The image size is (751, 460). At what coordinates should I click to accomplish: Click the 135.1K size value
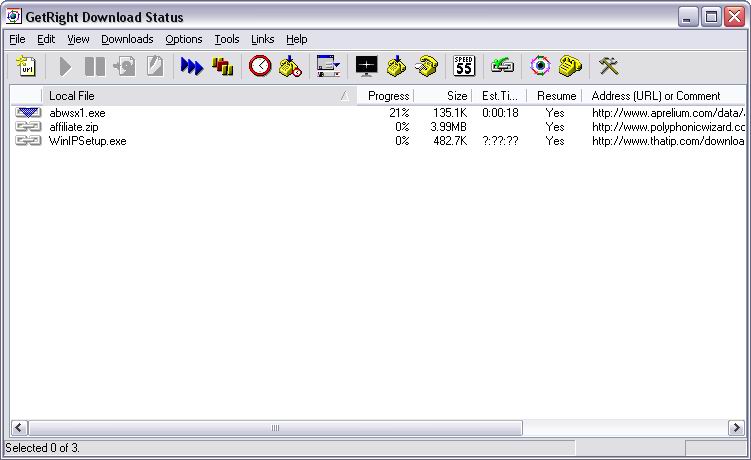click(450, 113)
